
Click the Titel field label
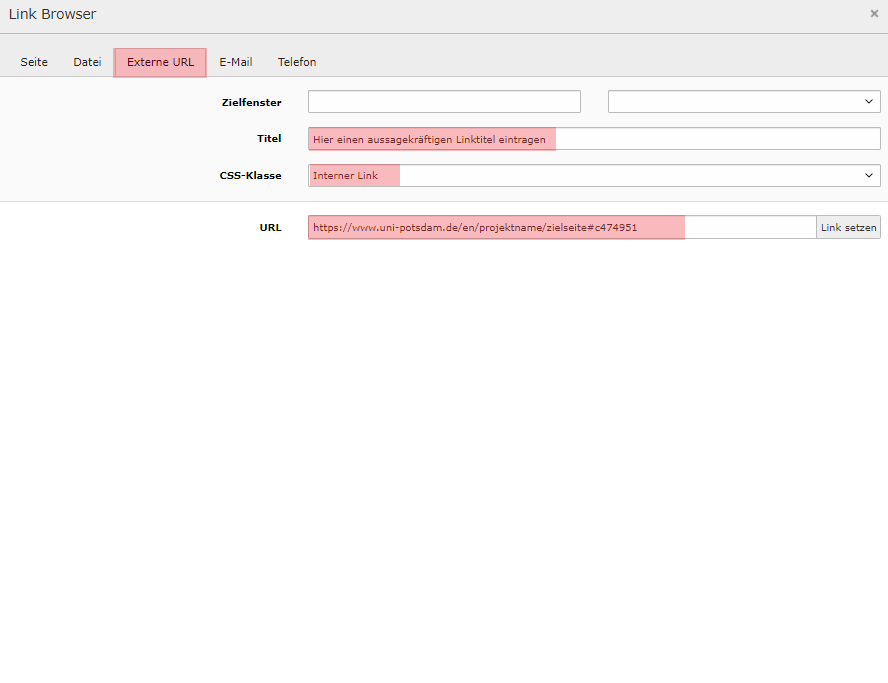tap(269, 139)
